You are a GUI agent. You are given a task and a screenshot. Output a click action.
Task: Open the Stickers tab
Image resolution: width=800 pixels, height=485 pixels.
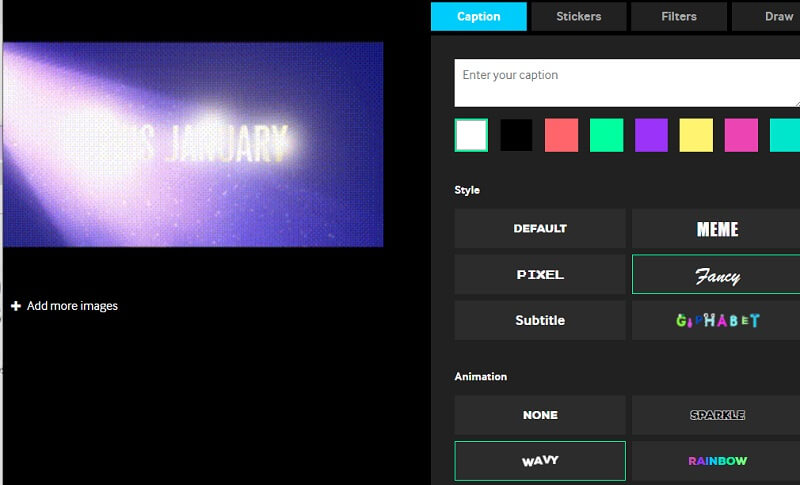pos(579,16)
